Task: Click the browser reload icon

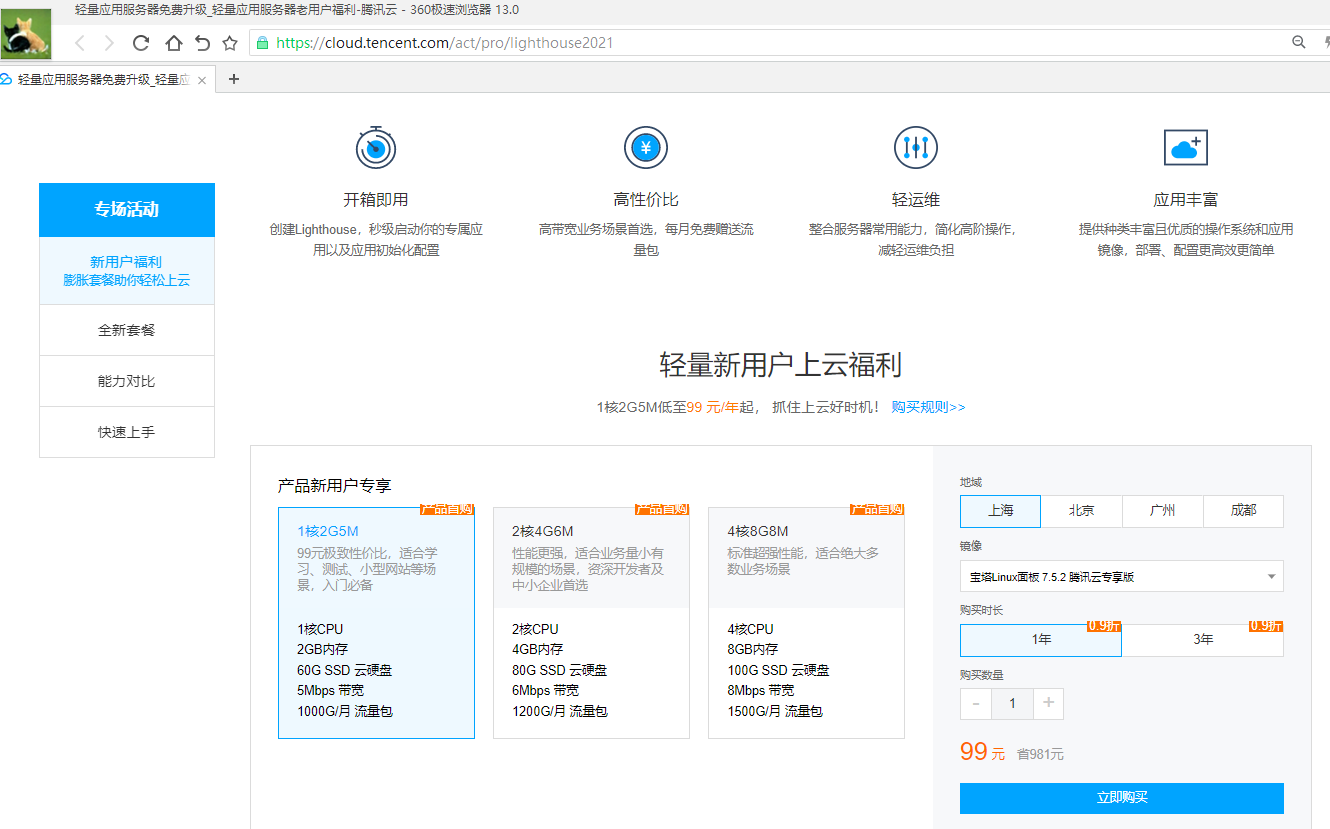Action: tap(141, 43)
